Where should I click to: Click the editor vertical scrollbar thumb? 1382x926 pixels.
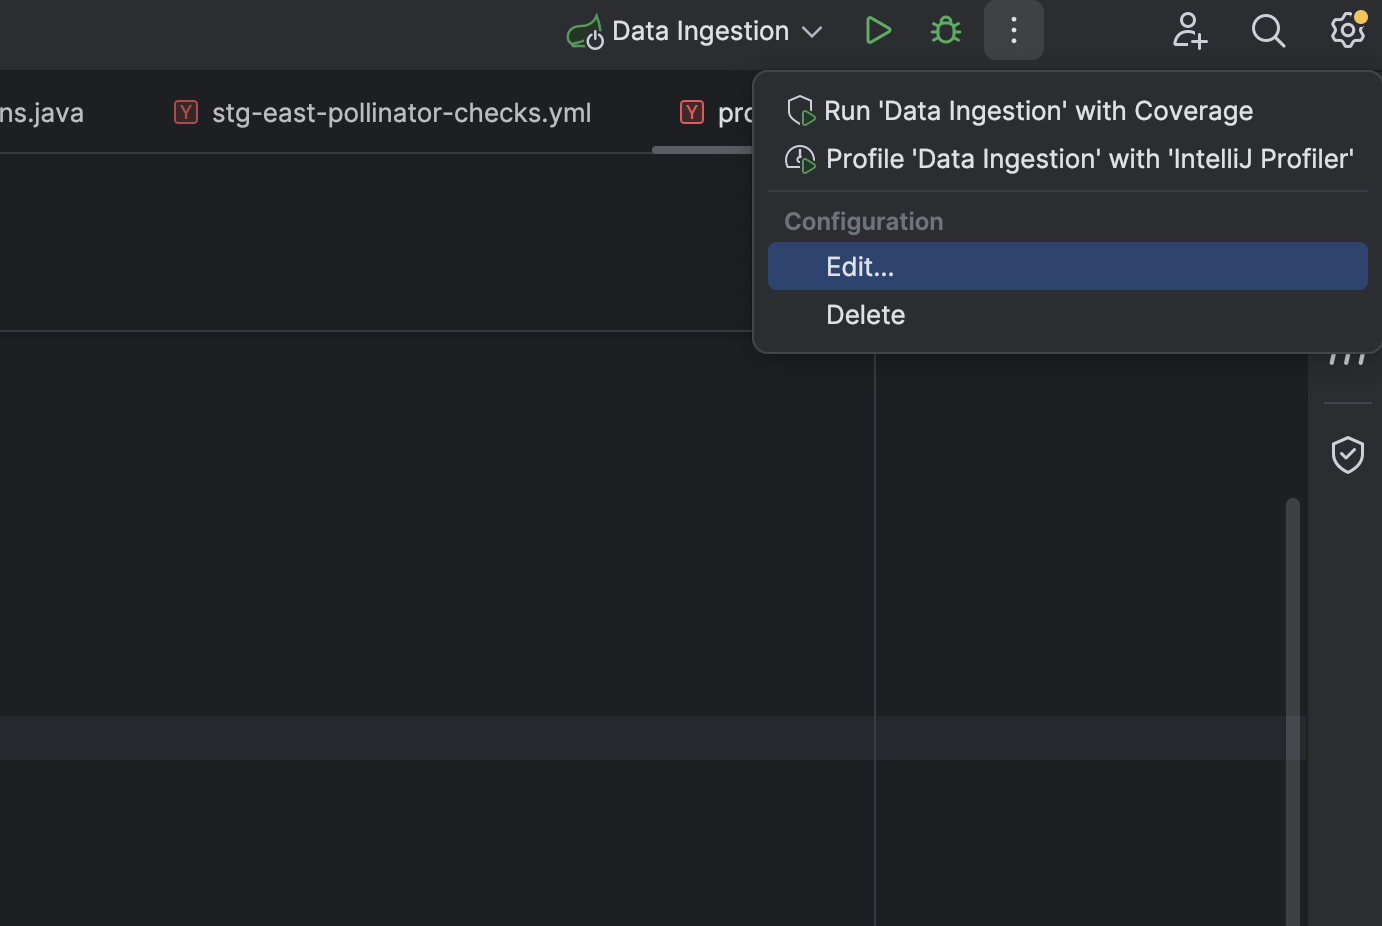pos(1293,711)
